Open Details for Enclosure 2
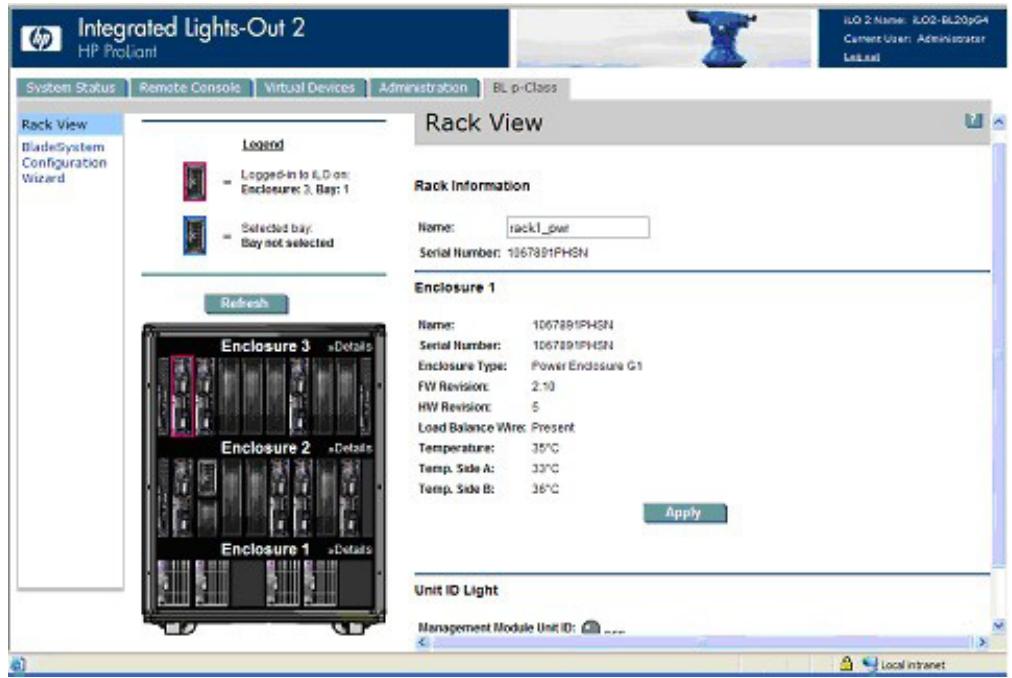 (x=350, y=448)
